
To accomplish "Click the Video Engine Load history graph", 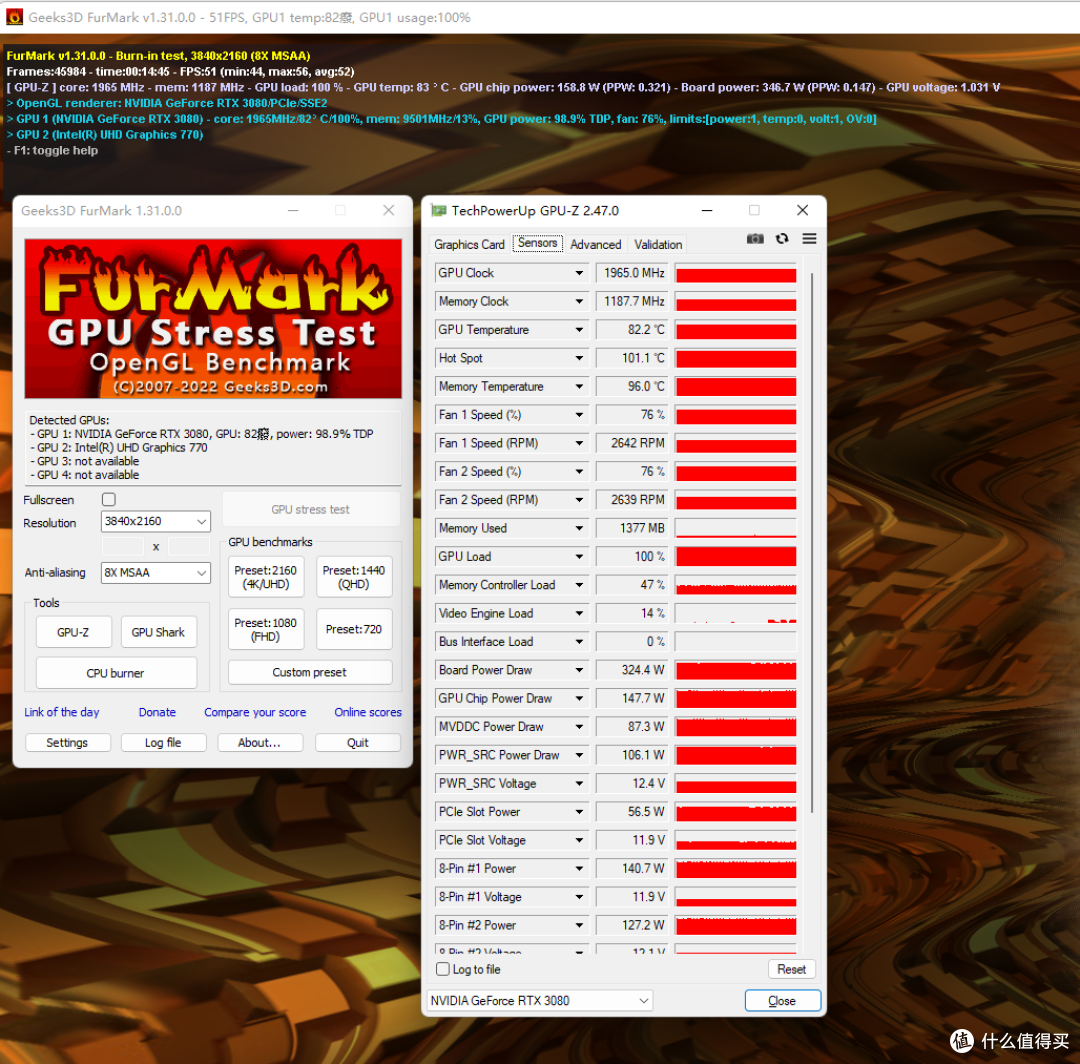I will coord(736,614).
